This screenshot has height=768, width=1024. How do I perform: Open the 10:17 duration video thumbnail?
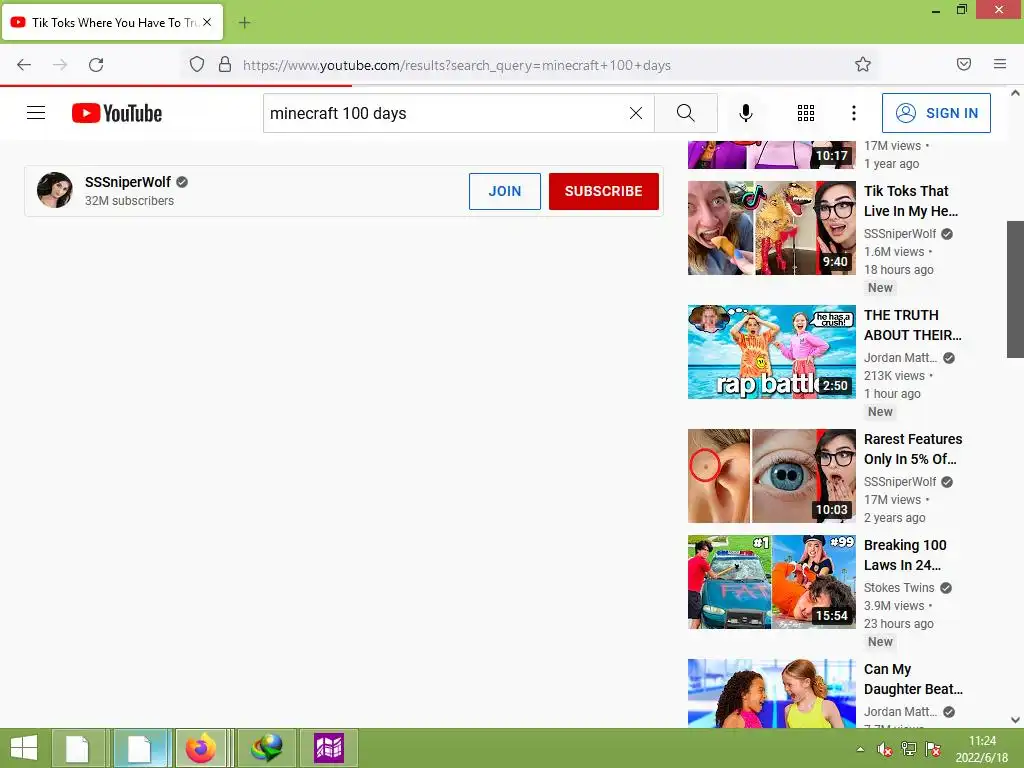[772, 155]
